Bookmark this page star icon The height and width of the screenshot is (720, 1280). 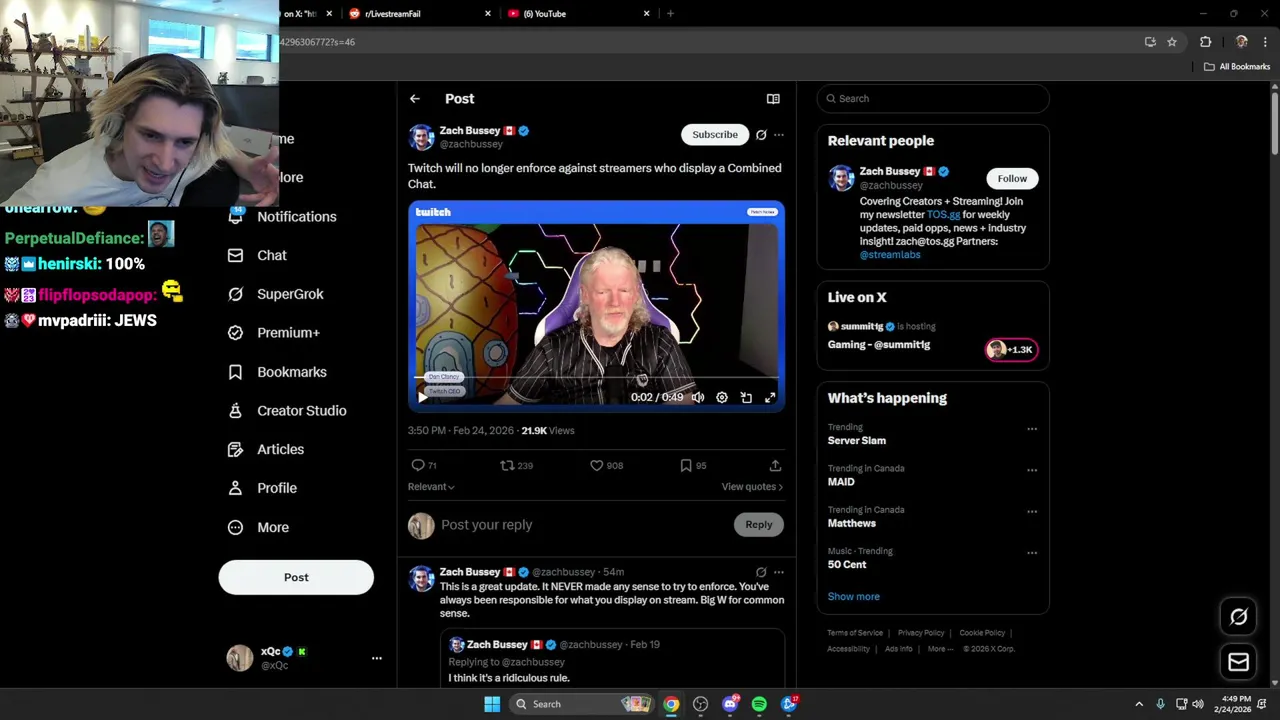[x=1172, y=42]
